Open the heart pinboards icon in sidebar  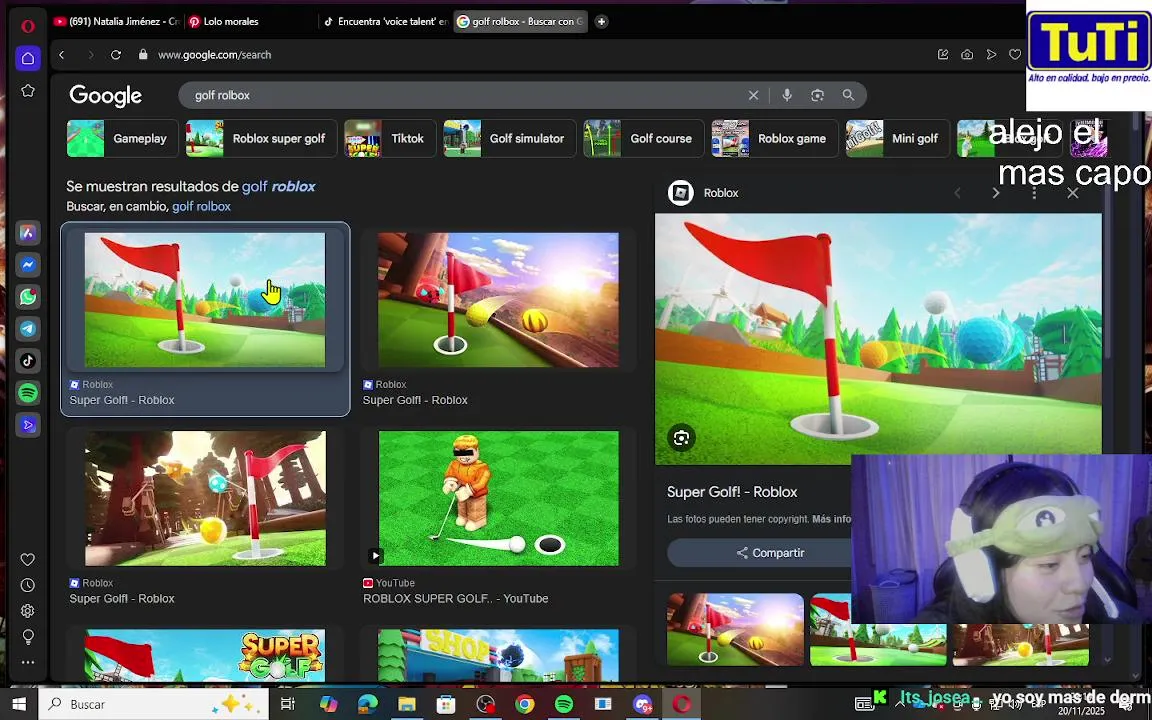pos(28,559)
